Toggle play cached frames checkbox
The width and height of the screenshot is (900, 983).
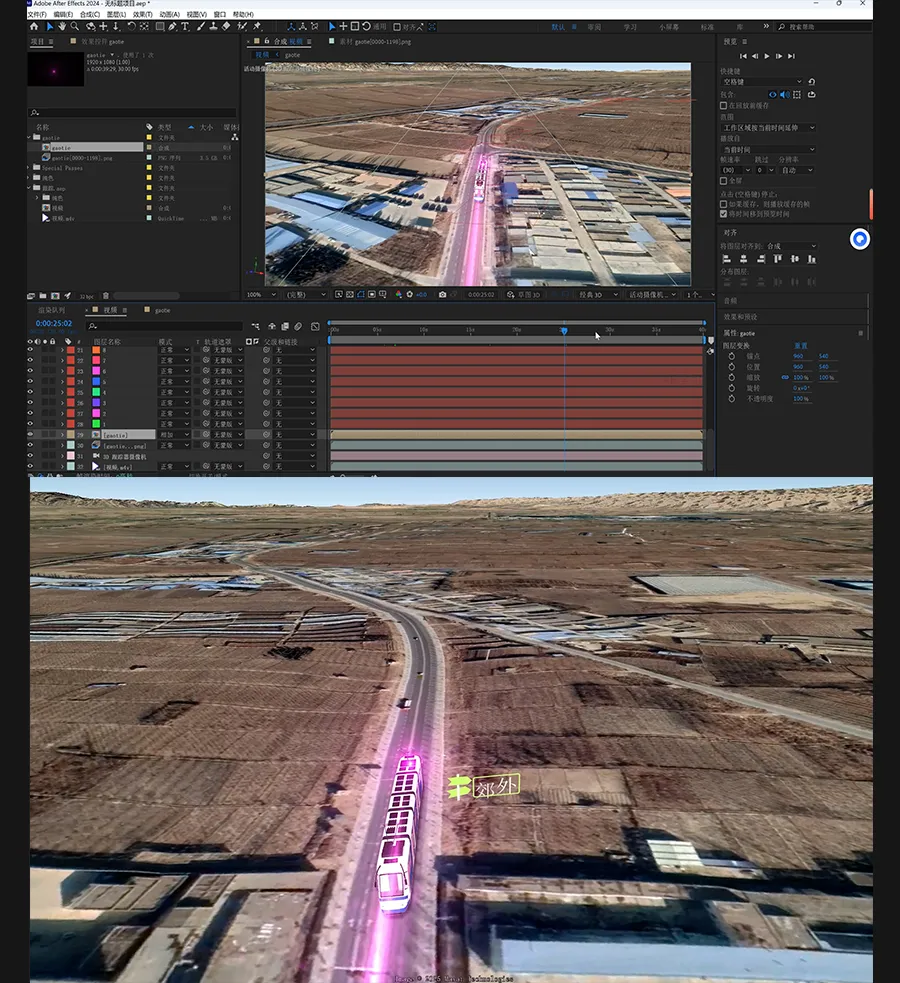tap(723, 204)
